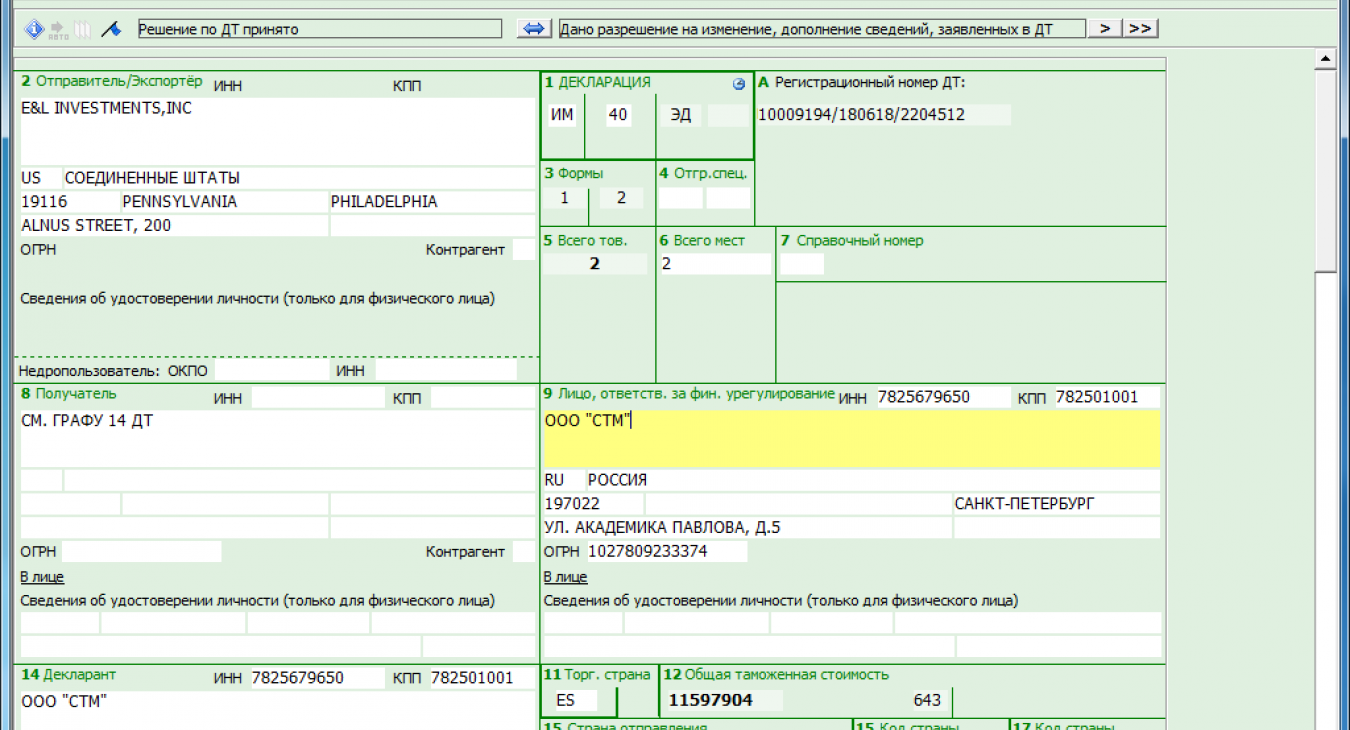Click the scrollbar up arrow
Viewport: 1350px width, 730px height.
point(1325,59)
